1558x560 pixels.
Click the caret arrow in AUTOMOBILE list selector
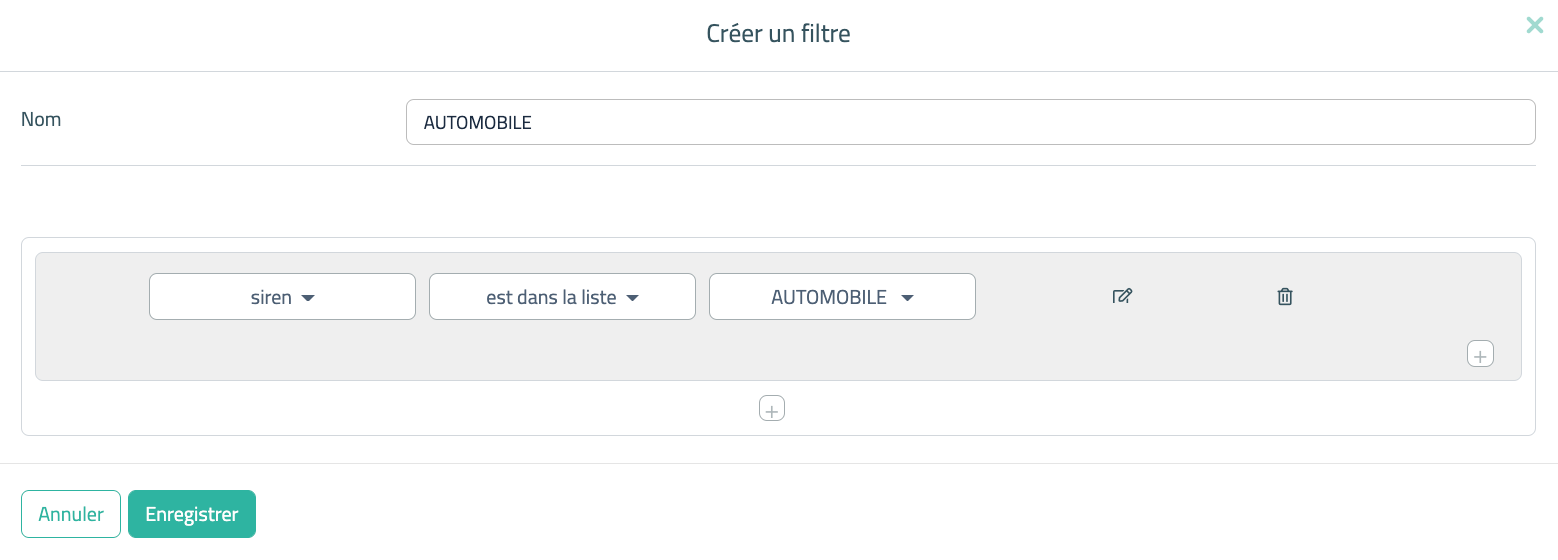907,298
